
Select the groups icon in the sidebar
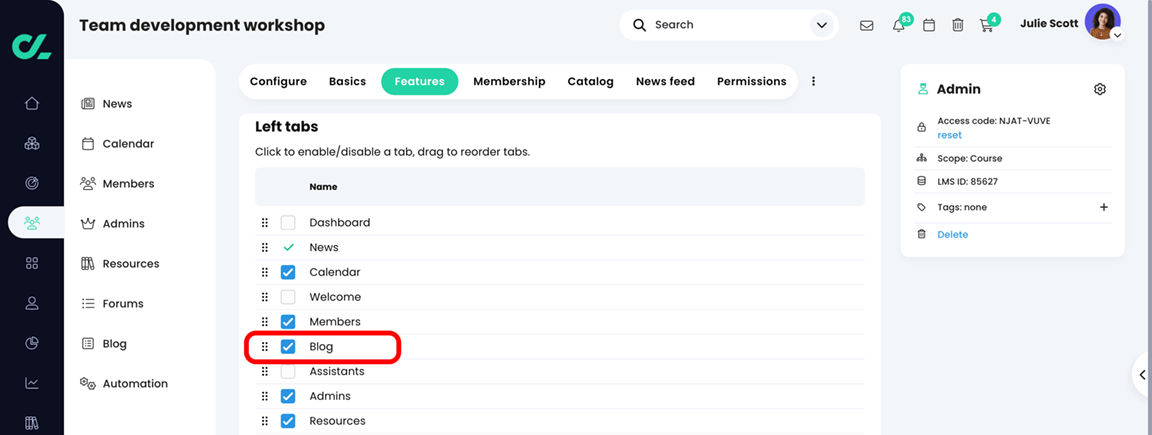[32, 223]
